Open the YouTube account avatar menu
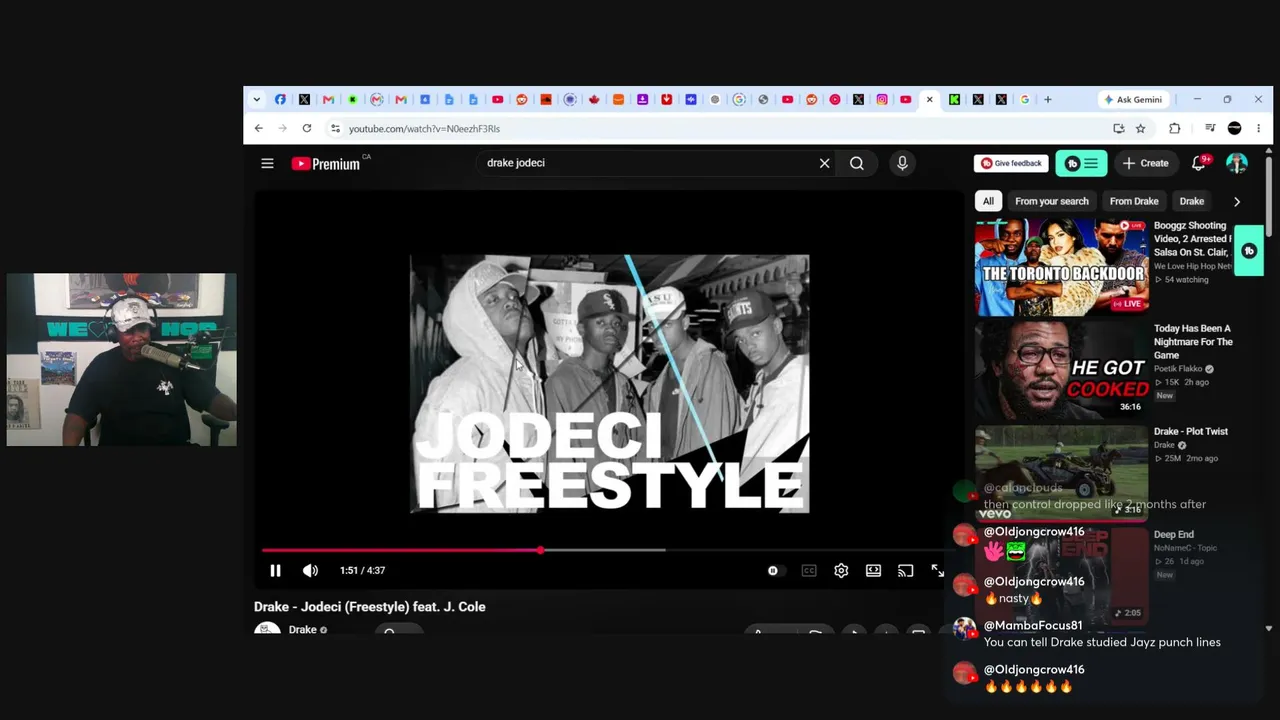 1237,163
